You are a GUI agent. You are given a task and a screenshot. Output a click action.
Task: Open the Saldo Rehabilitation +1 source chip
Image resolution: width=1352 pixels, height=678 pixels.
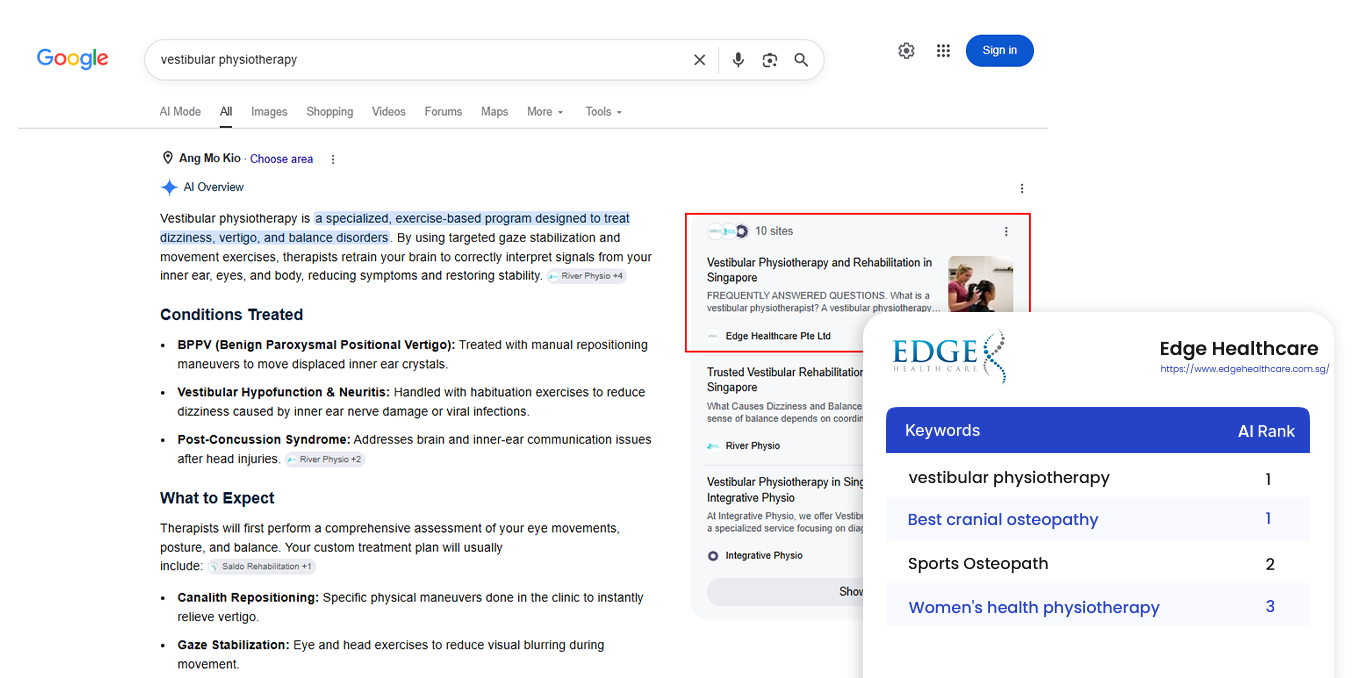[261, 567]
